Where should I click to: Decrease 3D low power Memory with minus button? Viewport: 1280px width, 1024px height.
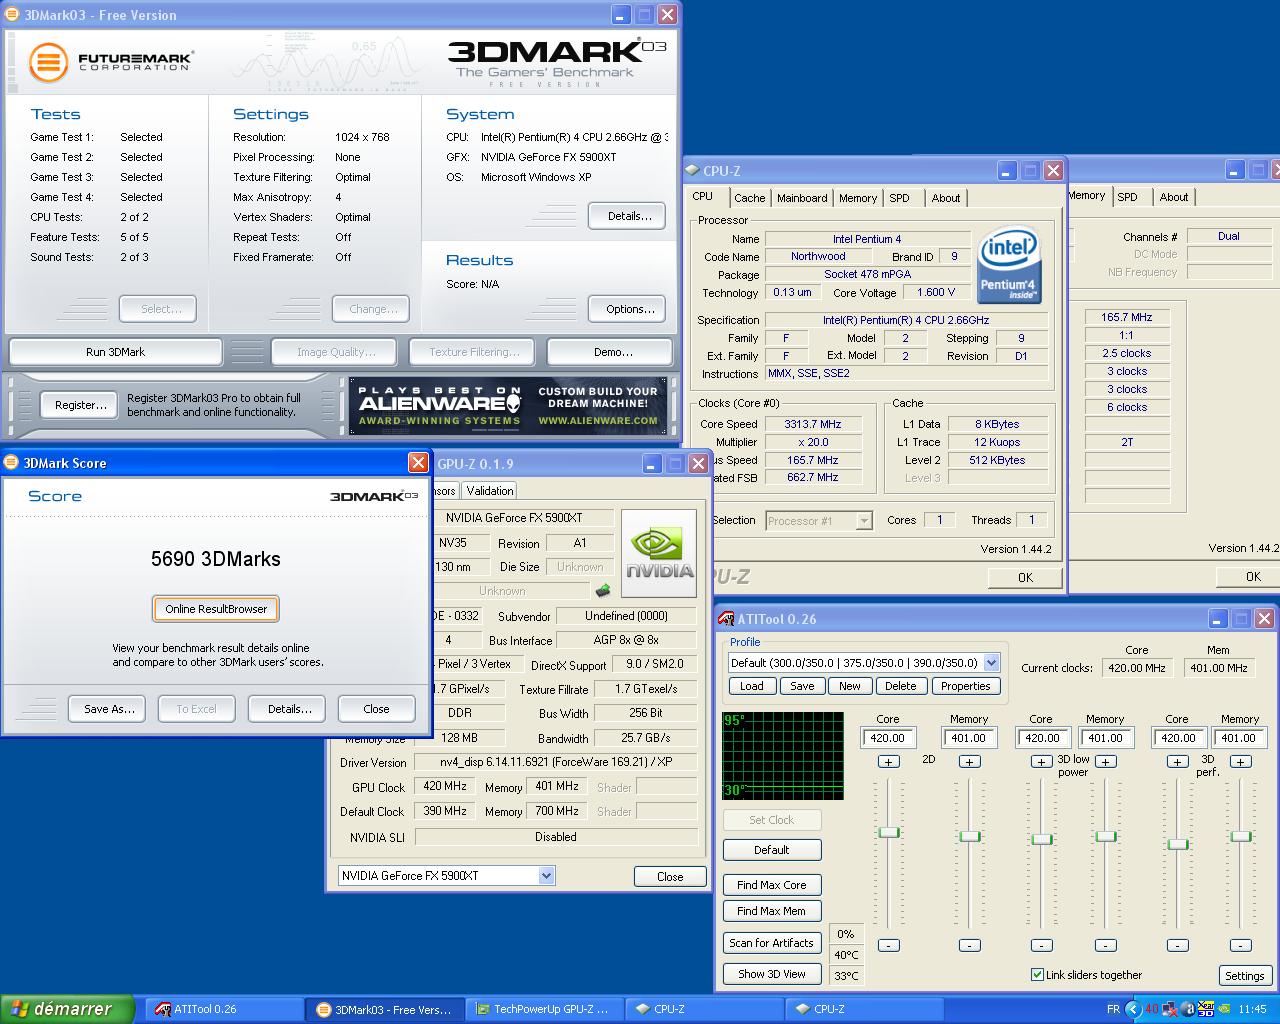[x=1105, y=945]
